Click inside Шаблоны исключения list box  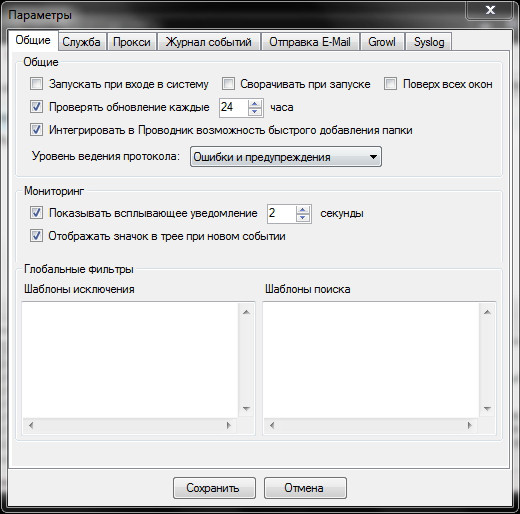click(x=130, y=360)
